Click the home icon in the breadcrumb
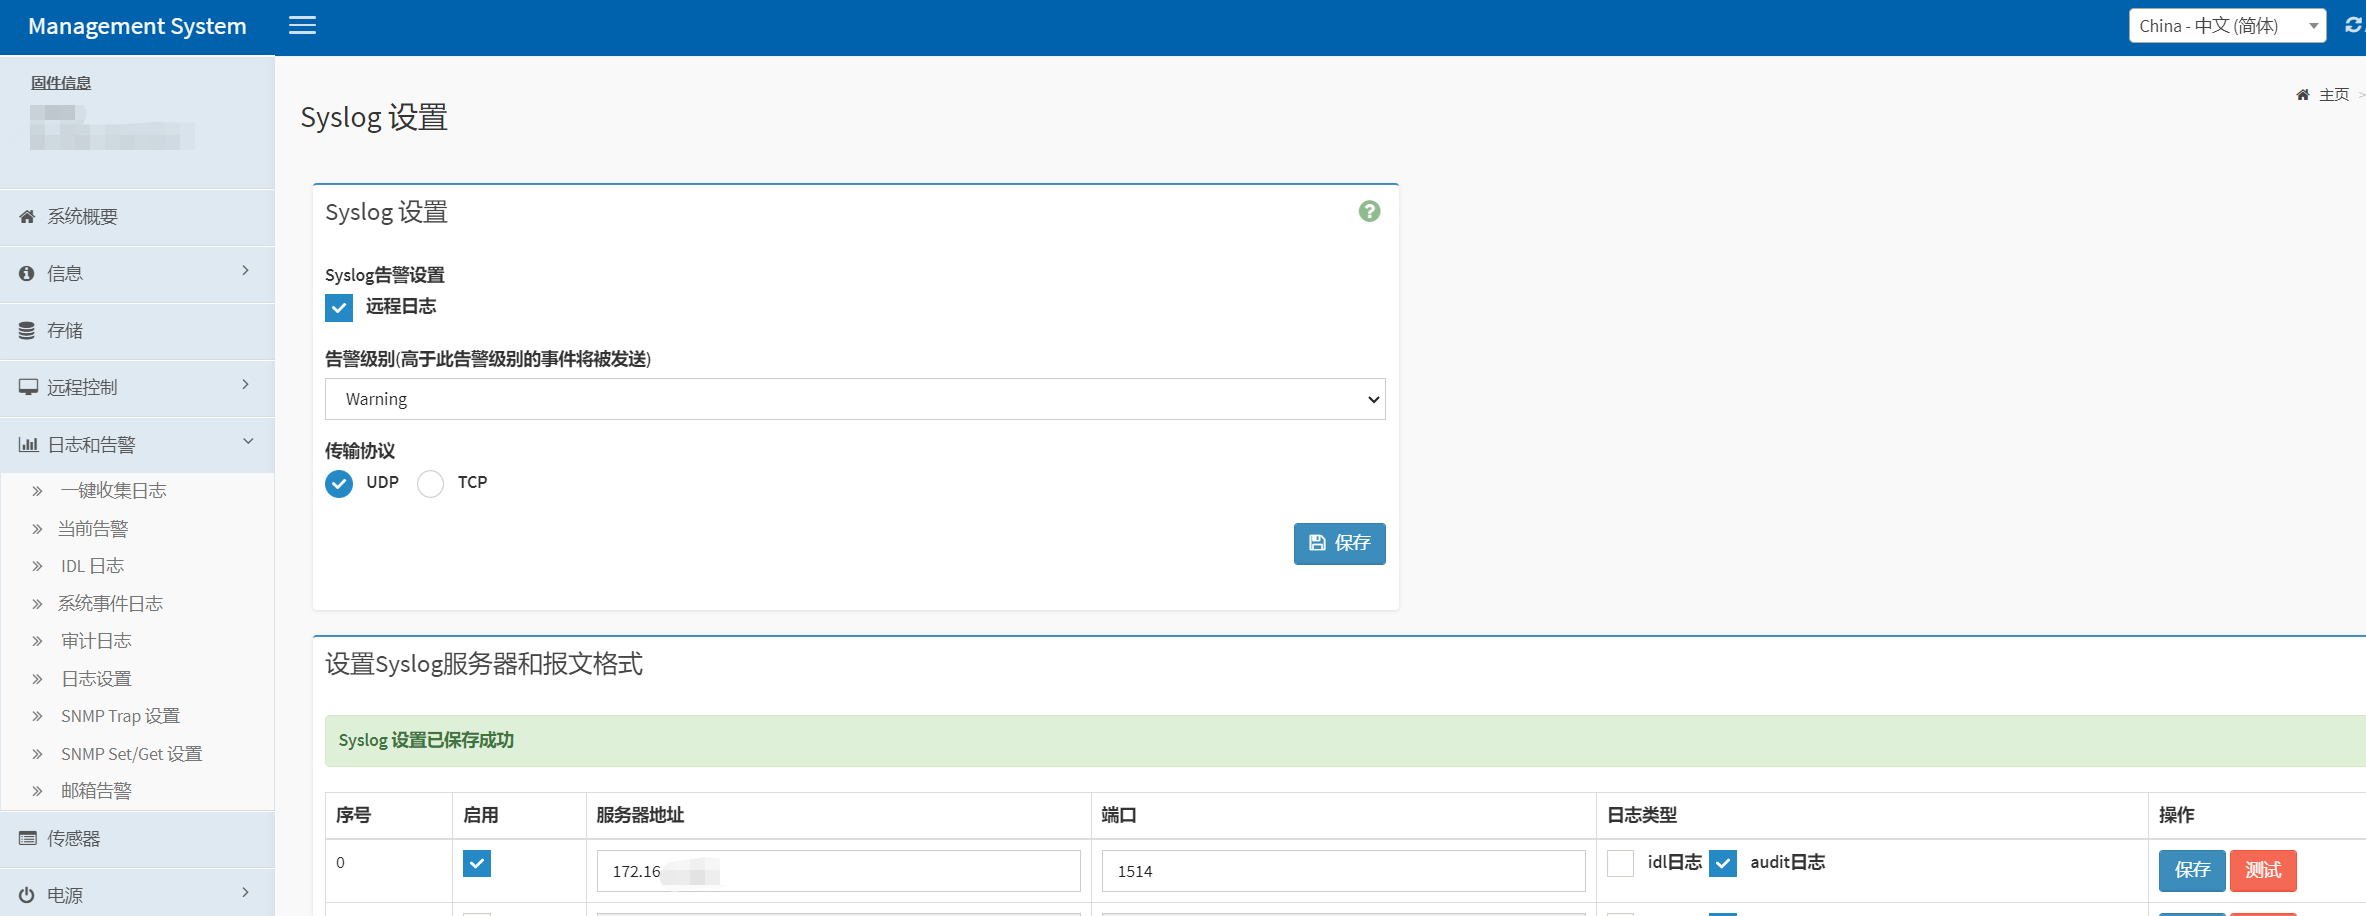 [2302, 93]
